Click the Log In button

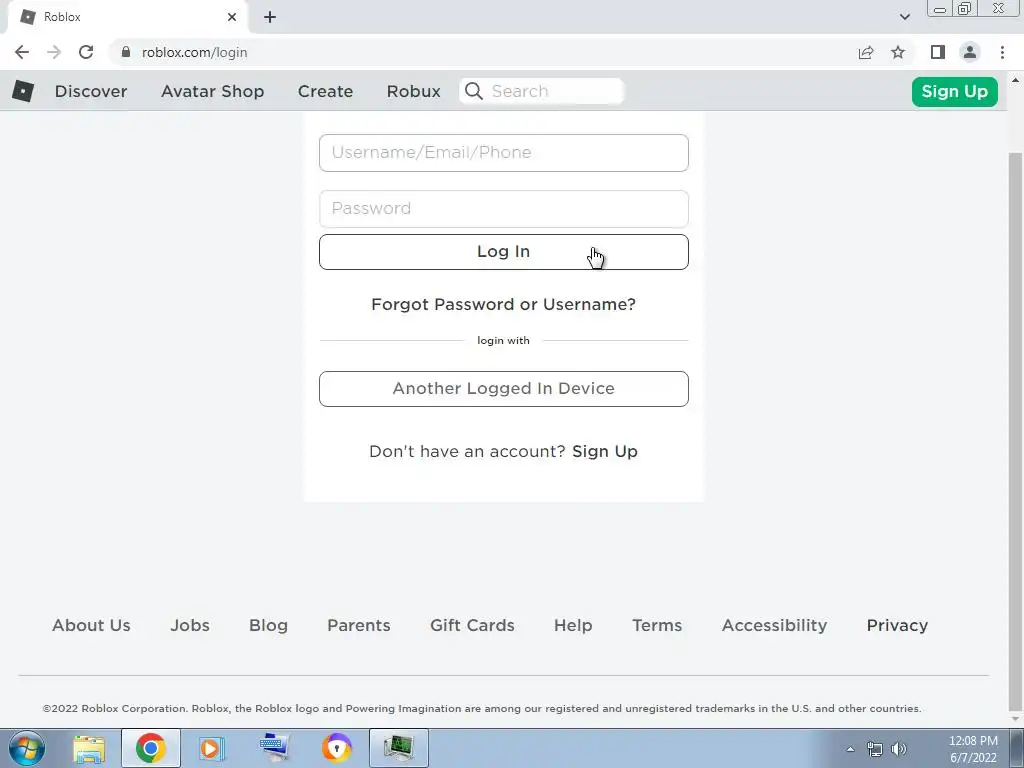point(504,252)
